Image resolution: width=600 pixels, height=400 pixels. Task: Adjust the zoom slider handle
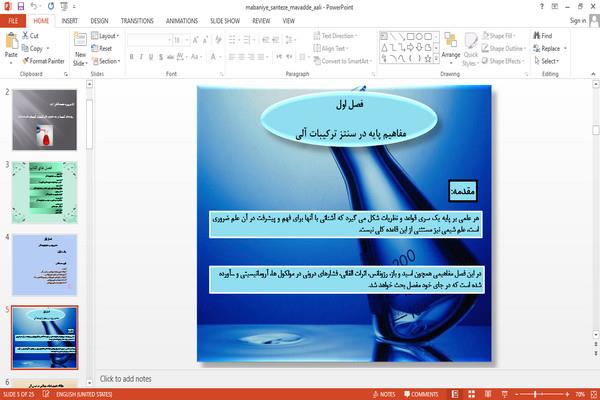(535, 394)
